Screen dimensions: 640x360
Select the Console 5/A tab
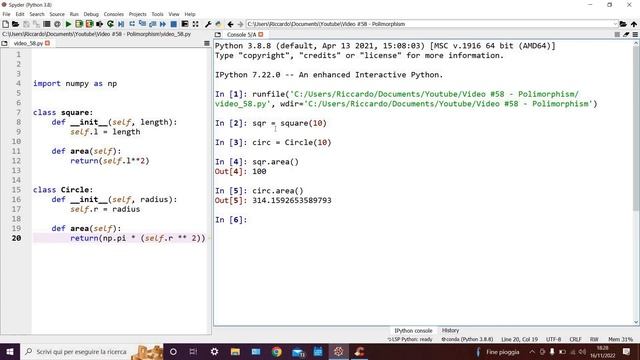(x=241, y=35)
